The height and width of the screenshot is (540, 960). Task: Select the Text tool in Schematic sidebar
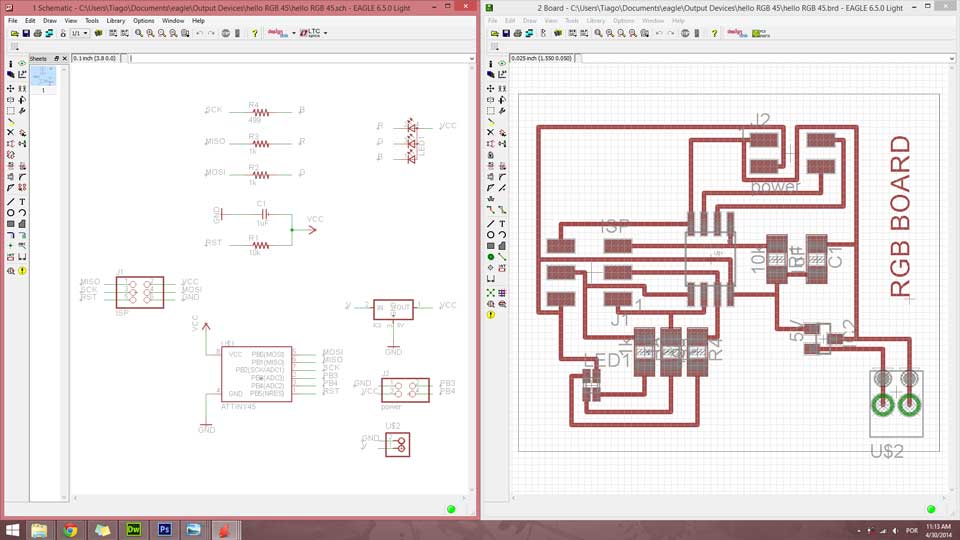tap(22, 201)
